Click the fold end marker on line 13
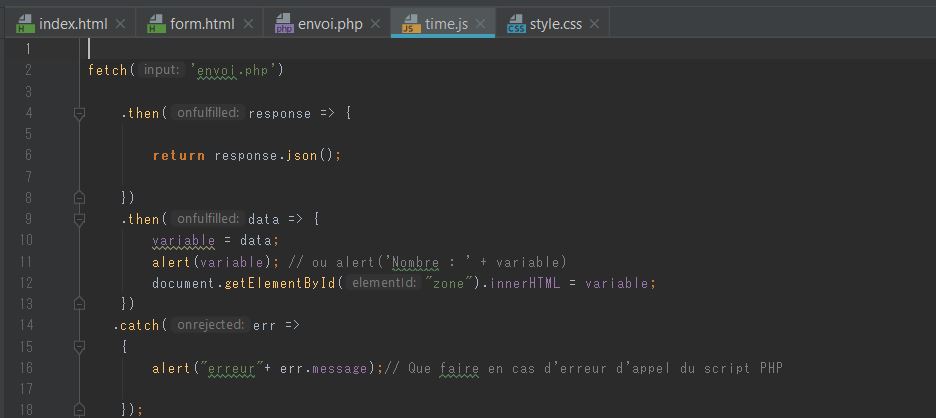 point(79,304)
